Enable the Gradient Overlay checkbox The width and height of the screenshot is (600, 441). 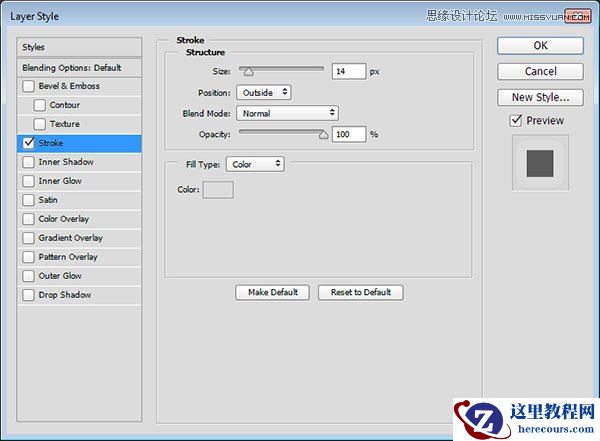click(28, 238)
